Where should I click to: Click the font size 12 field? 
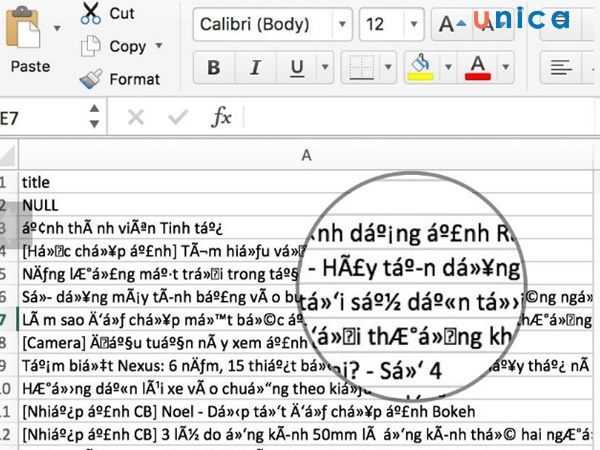382,24
